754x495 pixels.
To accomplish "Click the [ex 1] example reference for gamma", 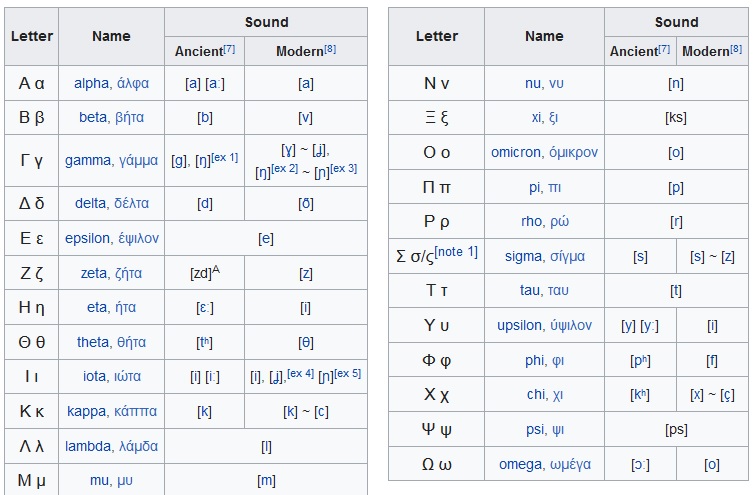I will tap(225, 157).
